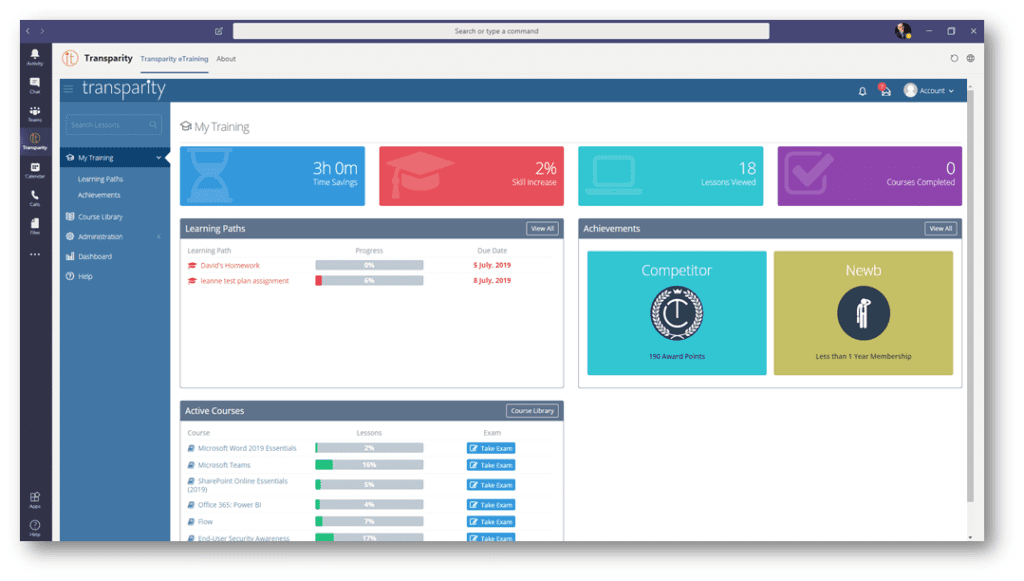1024x581 pixels.
Task: Click the notifications bell icon
Action: pos(862,91)
